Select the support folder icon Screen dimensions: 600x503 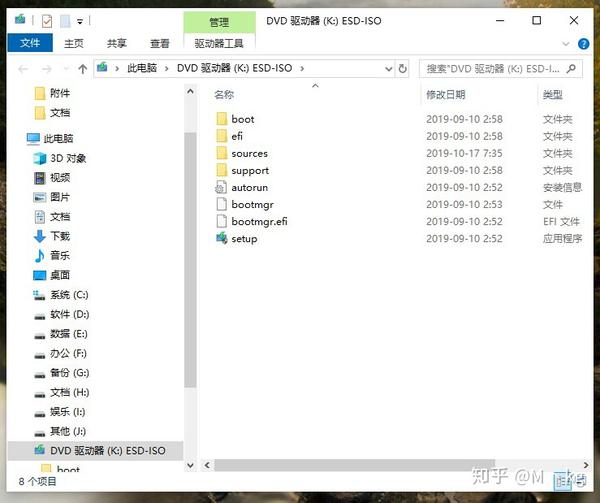tap(222, 170)
